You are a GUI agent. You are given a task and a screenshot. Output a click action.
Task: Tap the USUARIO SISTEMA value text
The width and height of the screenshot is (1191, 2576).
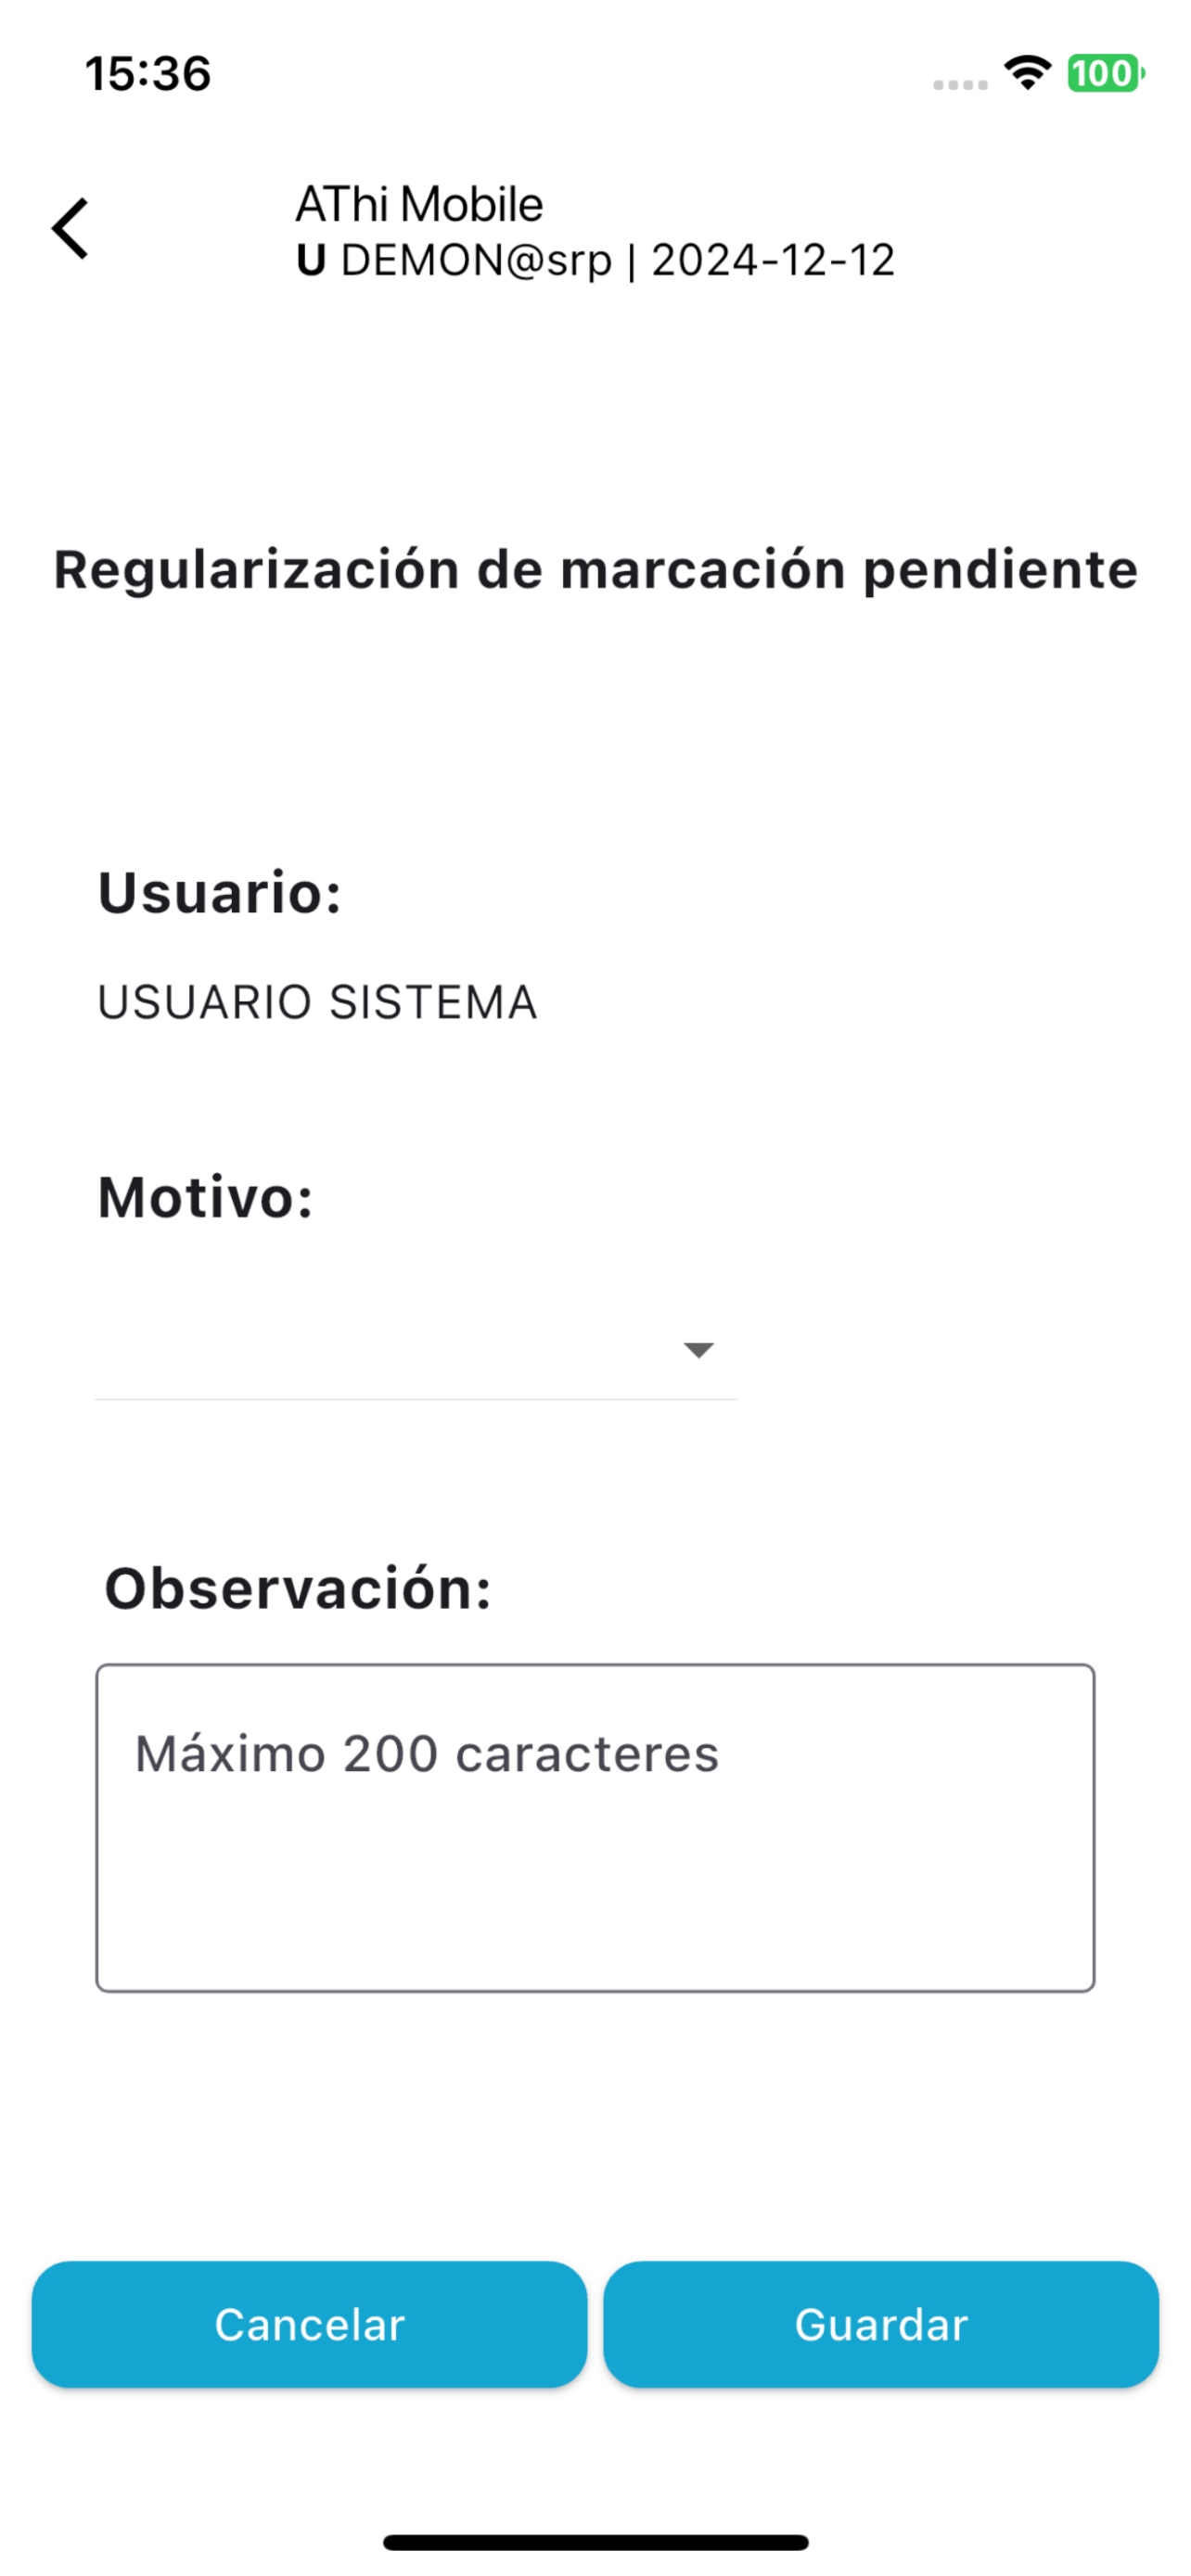317,1002
